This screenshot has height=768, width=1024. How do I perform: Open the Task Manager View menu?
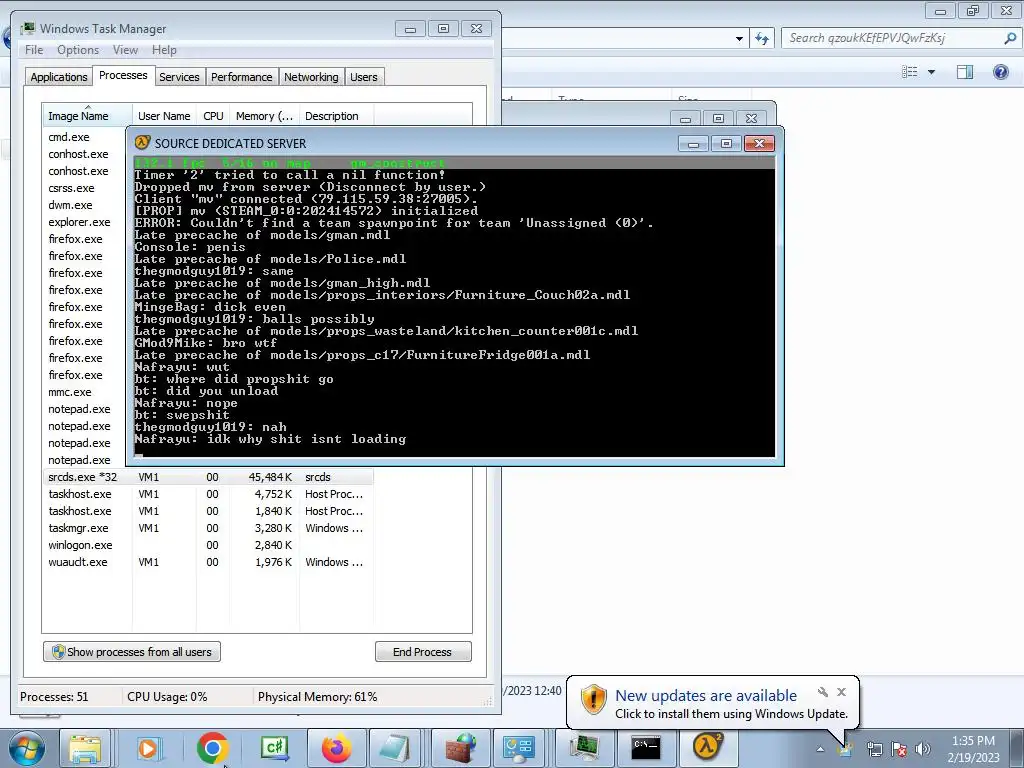coord(125,50)
